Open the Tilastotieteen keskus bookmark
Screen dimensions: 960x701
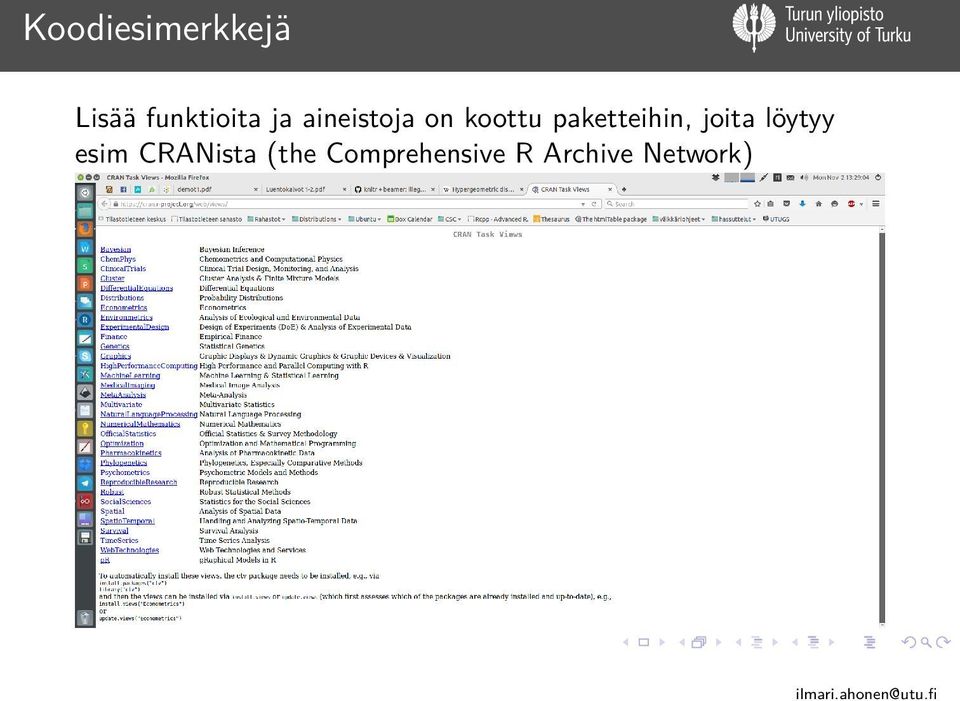133,219
